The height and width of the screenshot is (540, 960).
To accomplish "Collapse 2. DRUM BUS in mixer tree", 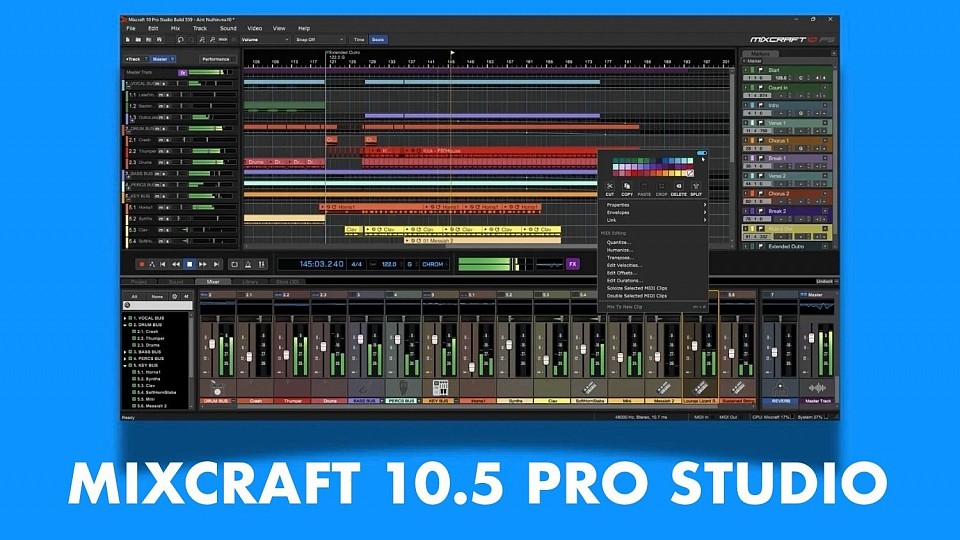I will click(x=126, y=325).
